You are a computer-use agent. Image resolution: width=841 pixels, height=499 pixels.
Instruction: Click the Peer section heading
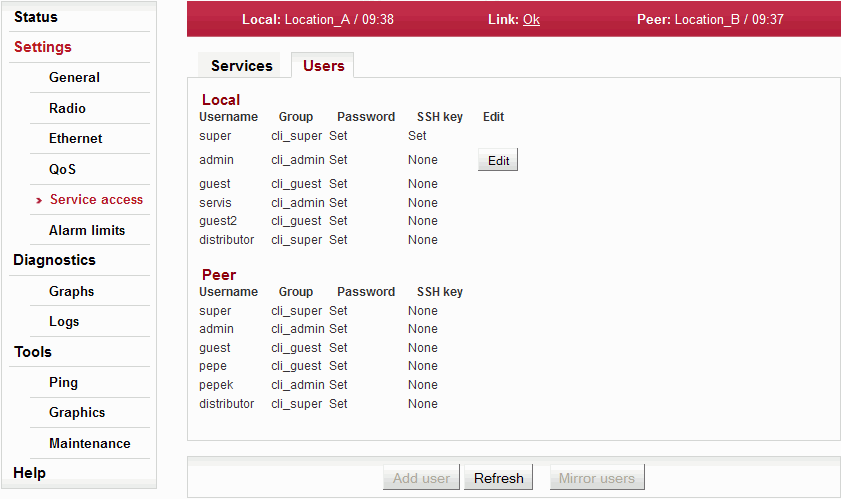(219, 275)
